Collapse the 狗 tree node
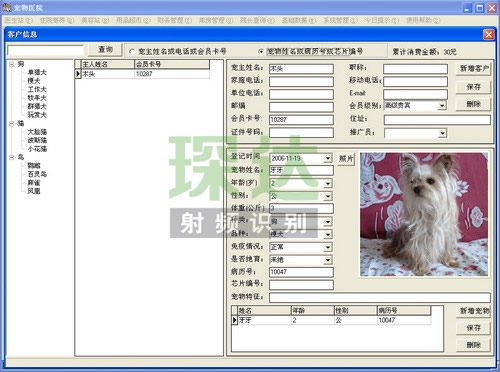Image resolution: width=500 pixels, height=372 pixels. click(x=12, y=64)
